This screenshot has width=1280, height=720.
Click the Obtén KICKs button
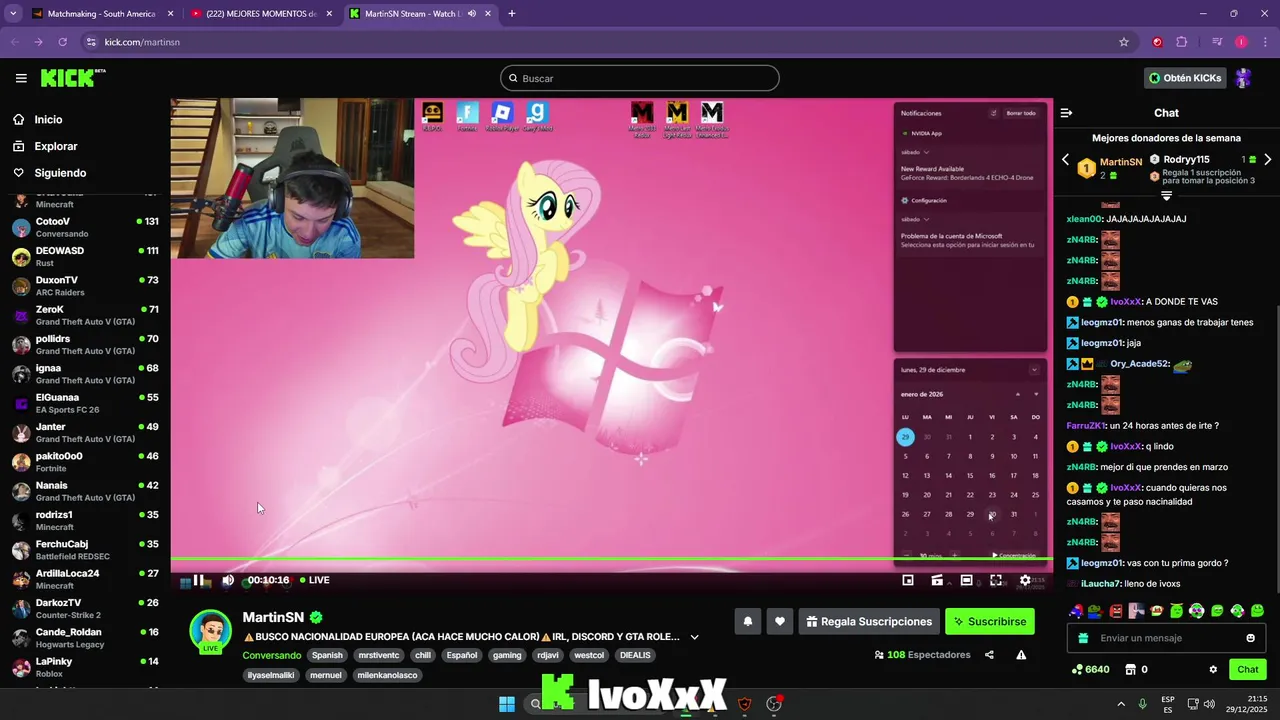click(1185, 78)
